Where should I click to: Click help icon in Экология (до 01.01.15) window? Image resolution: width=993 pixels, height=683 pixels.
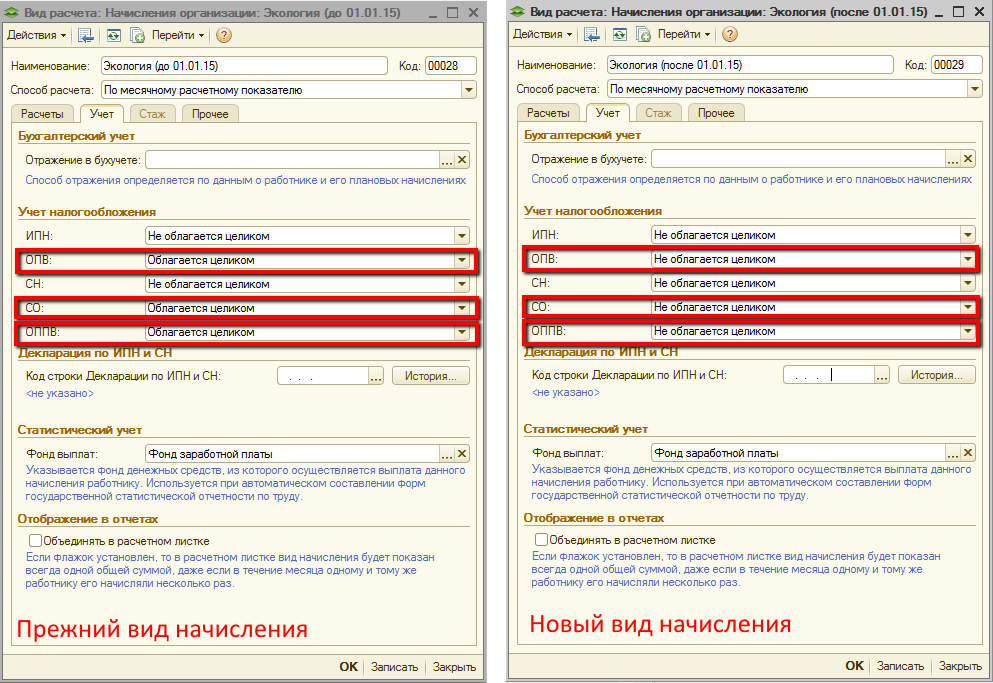[x=224, y=35]
